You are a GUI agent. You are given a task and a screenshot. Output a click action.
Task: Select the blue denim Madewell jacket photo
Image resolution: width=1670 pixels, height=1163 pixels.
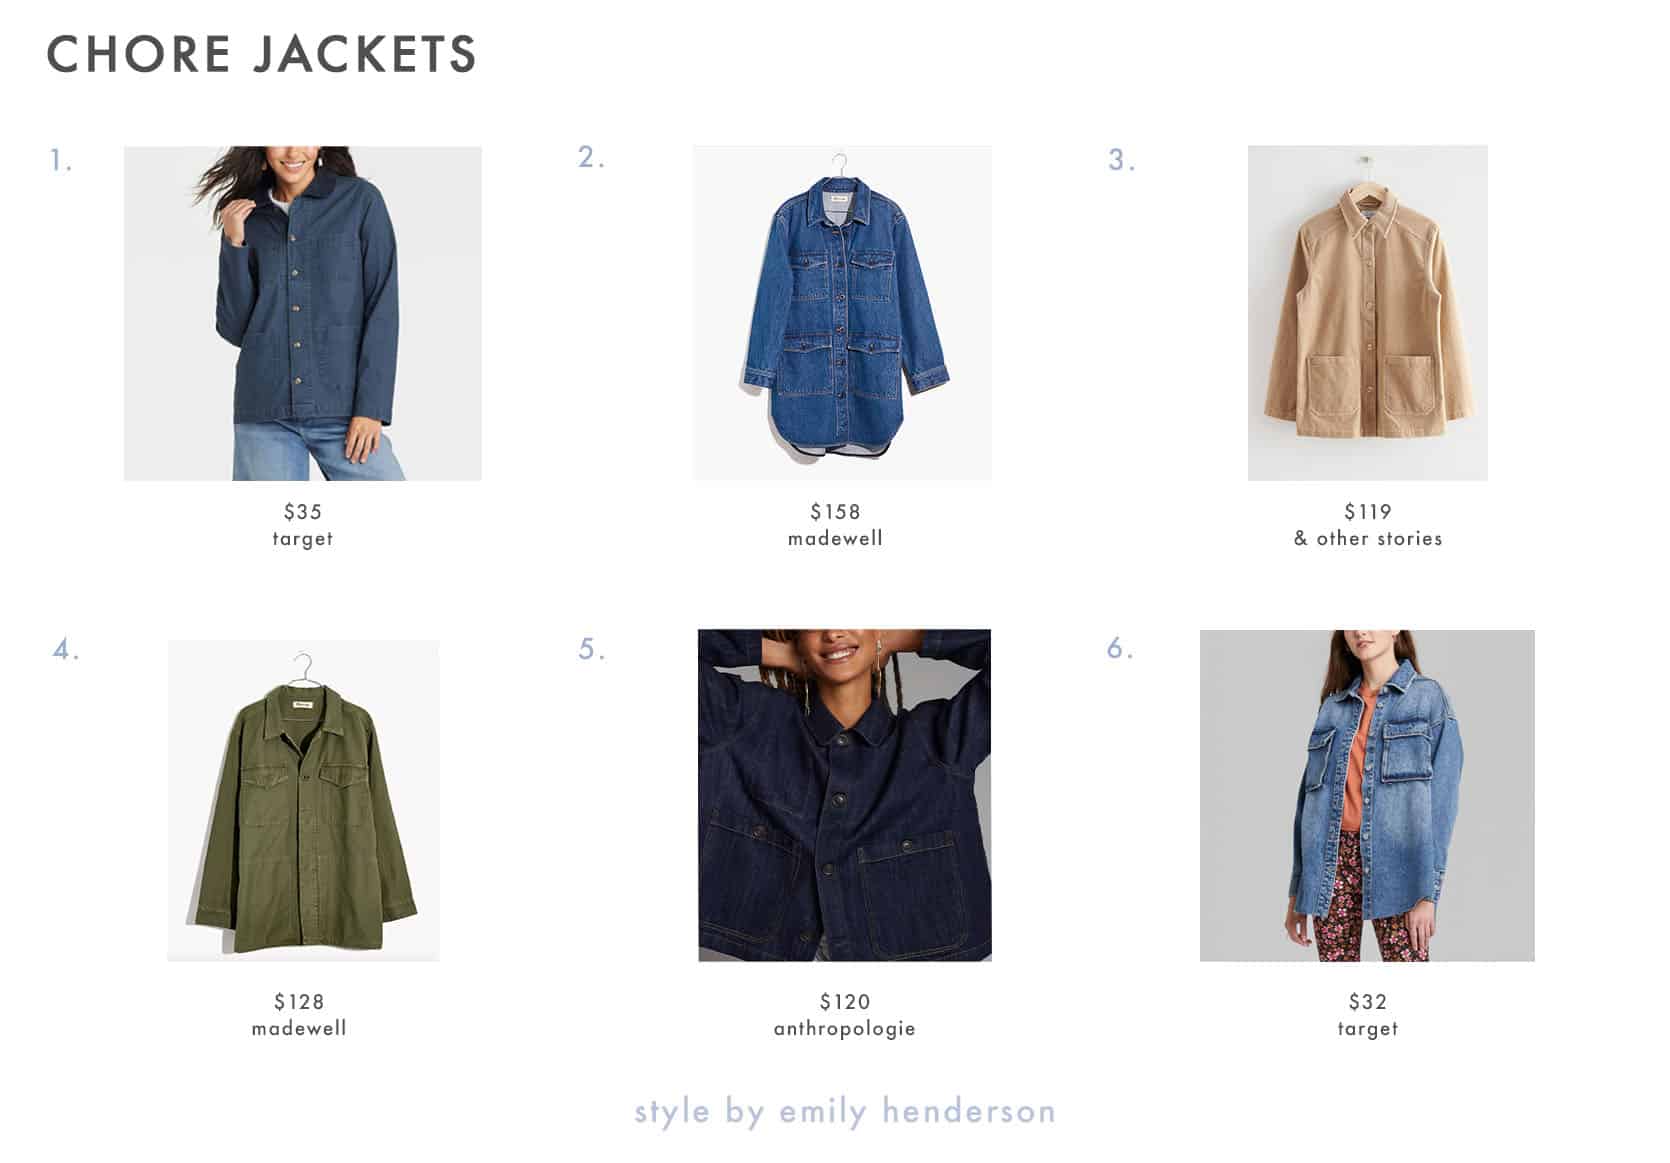[842, 313]
